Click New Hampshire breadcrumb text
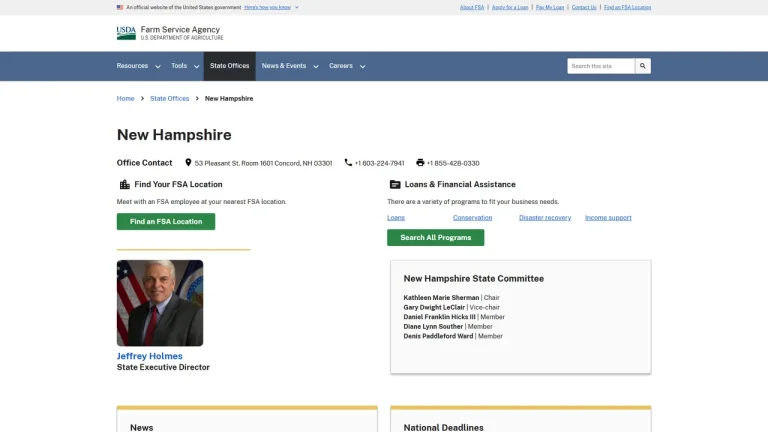This screenshot has width=768, height=432. point(229,98)
